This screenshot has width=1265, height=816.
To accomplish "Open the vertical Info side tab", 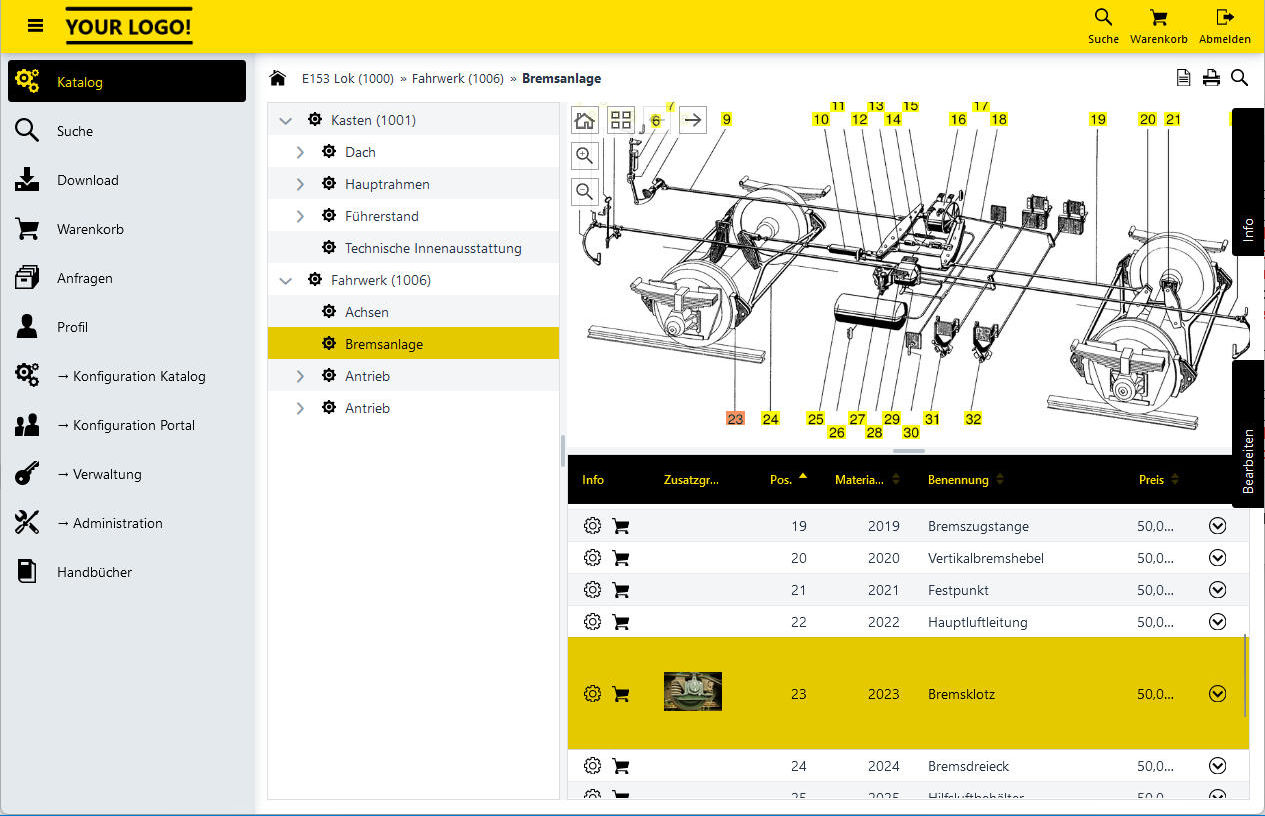I will 1248,230.
